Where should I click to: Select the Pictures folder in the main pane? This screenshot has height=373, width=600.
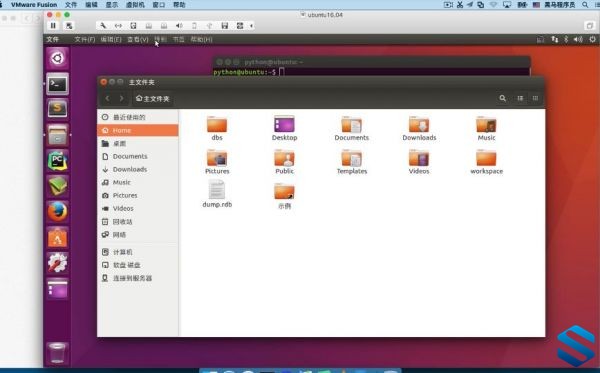pyautogui.click(x=217, y=162)
